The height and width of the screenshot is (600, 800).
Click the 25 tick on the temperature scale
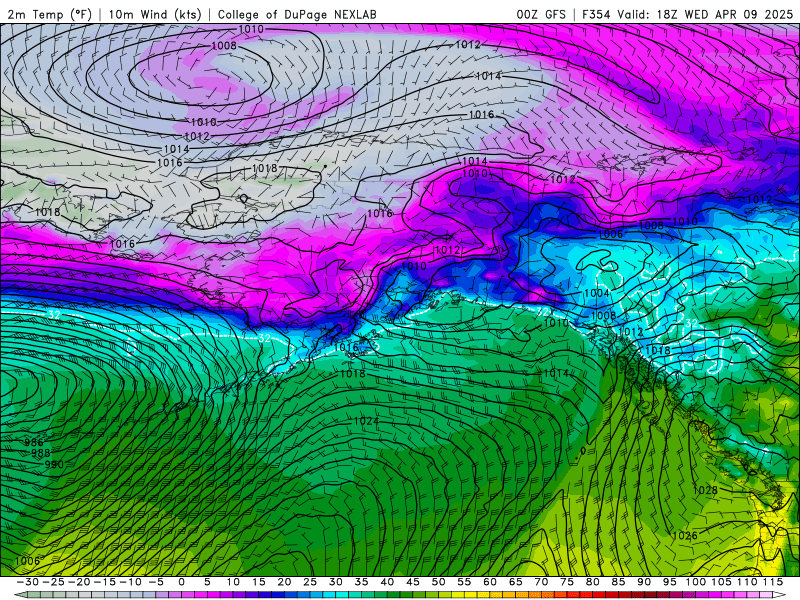tap(310, 582)
